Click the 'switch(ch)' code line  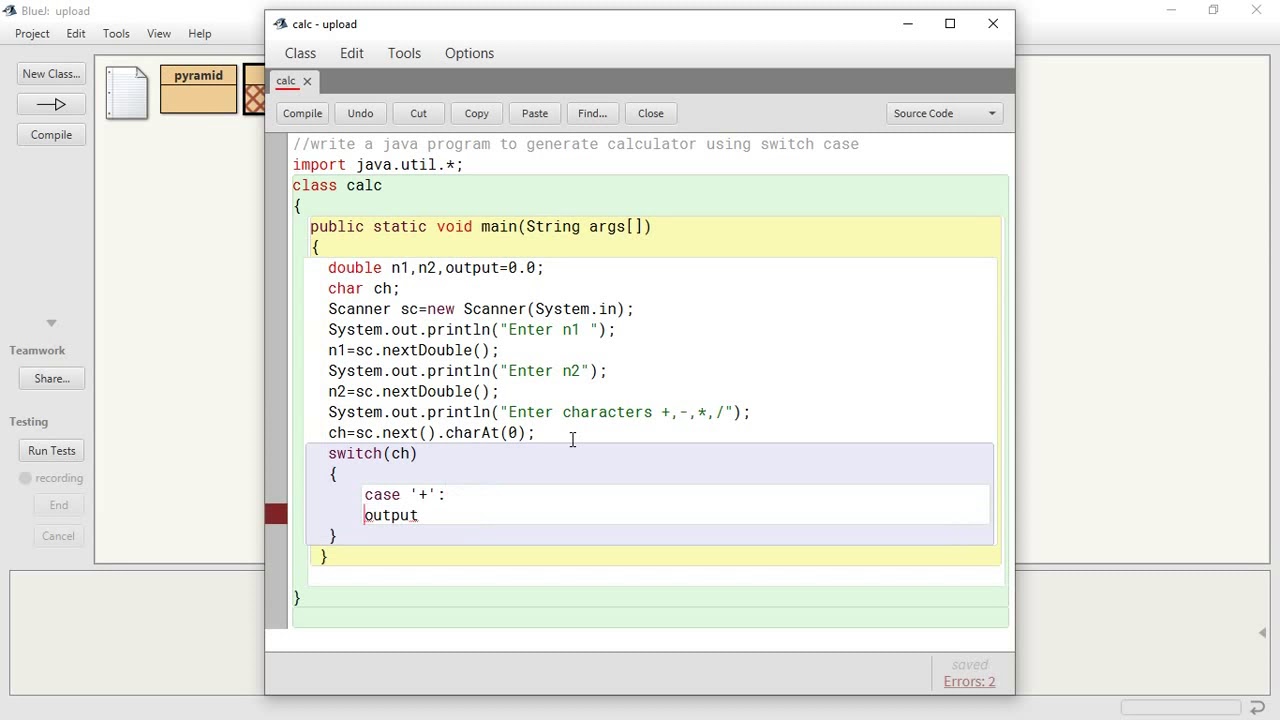tap(372, 454)
